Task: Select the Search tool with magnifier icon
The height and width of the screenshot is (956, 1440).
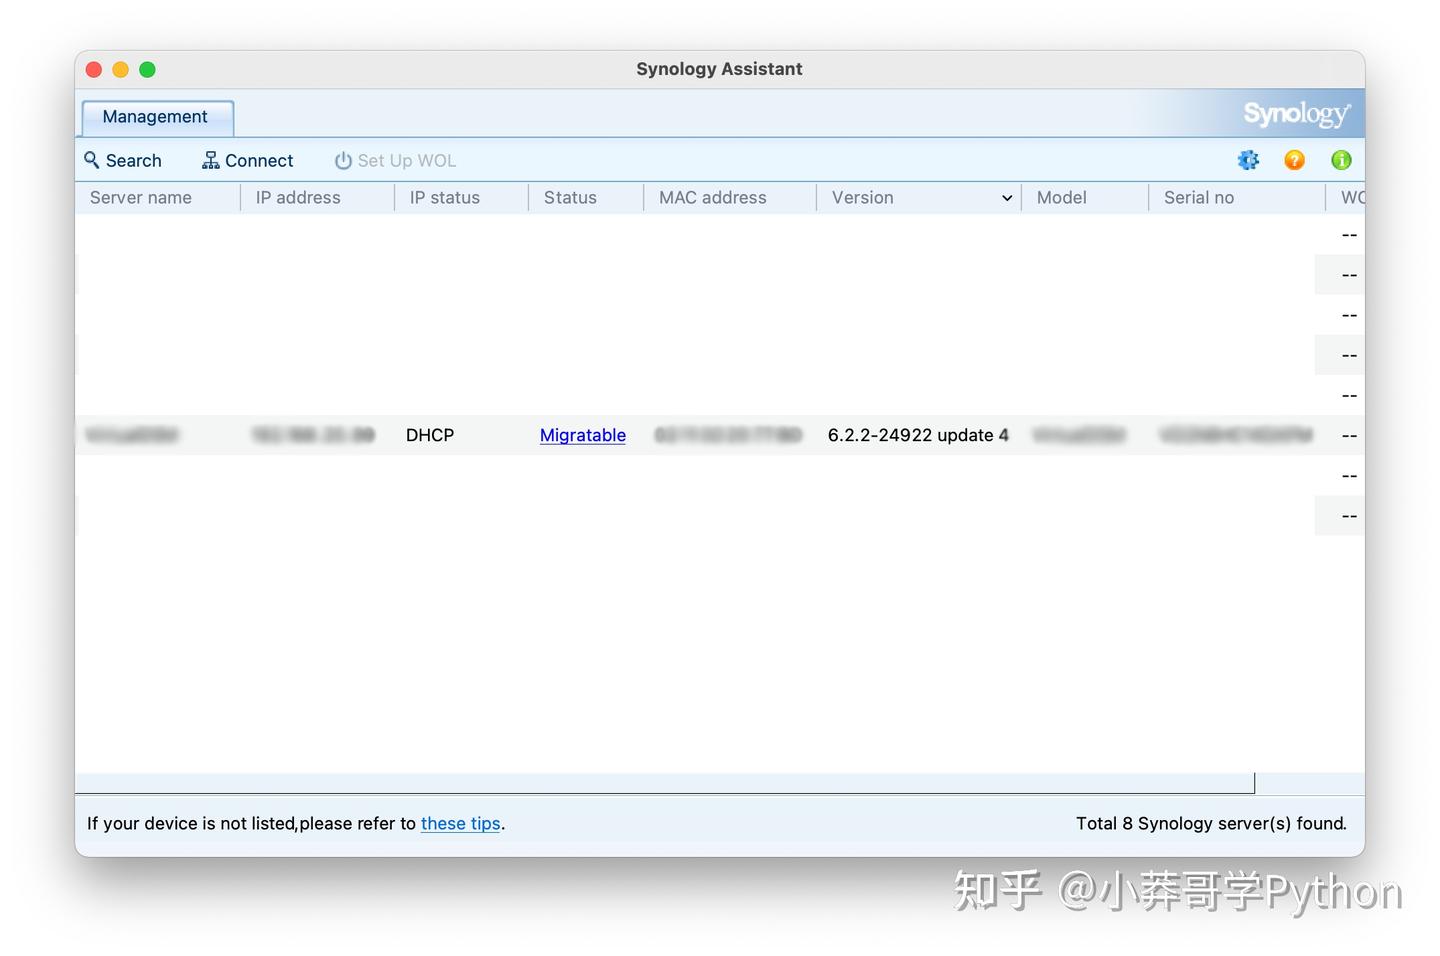Action: pyautogui.click(x=123, y=160)
